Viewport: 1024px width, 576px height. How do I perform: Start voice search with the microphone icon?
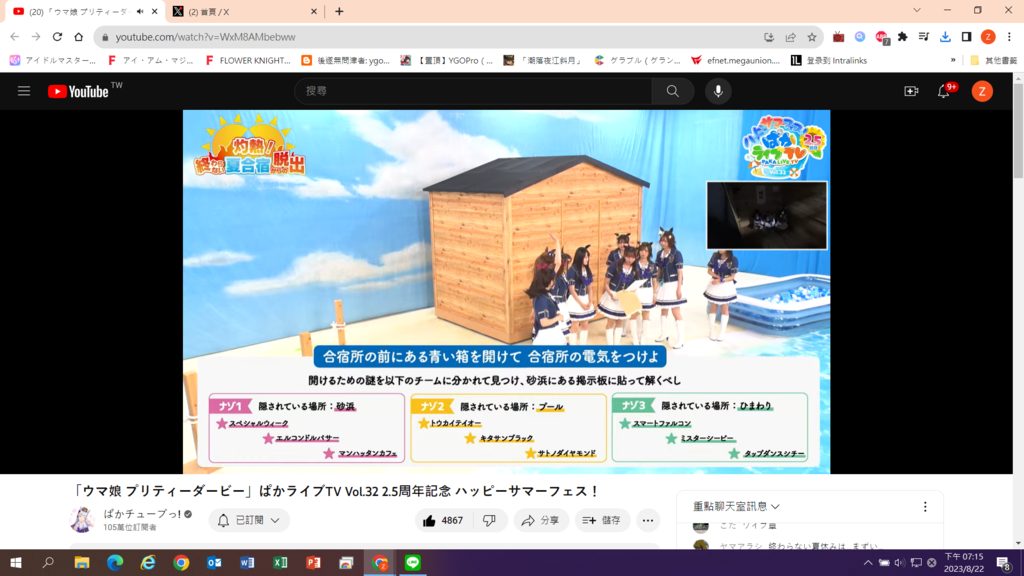[718, 91]
